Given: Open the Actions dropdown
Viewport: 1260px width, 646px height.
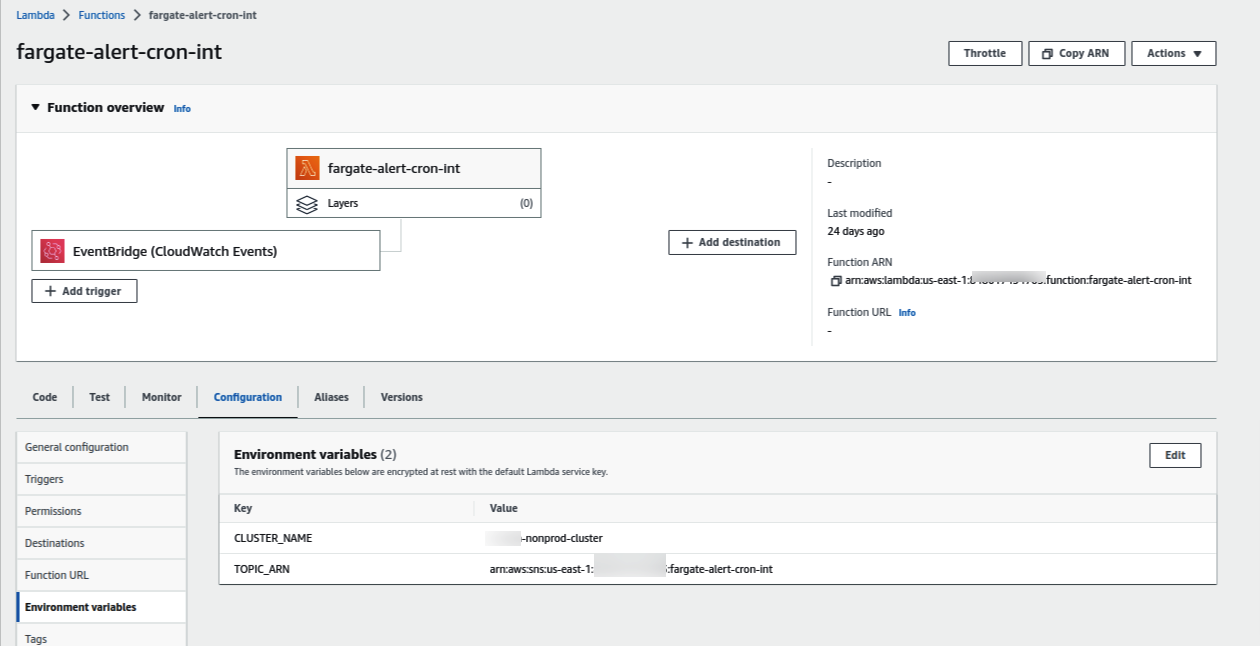Looking at the screenshot, I should click(x=1173, y=53).
